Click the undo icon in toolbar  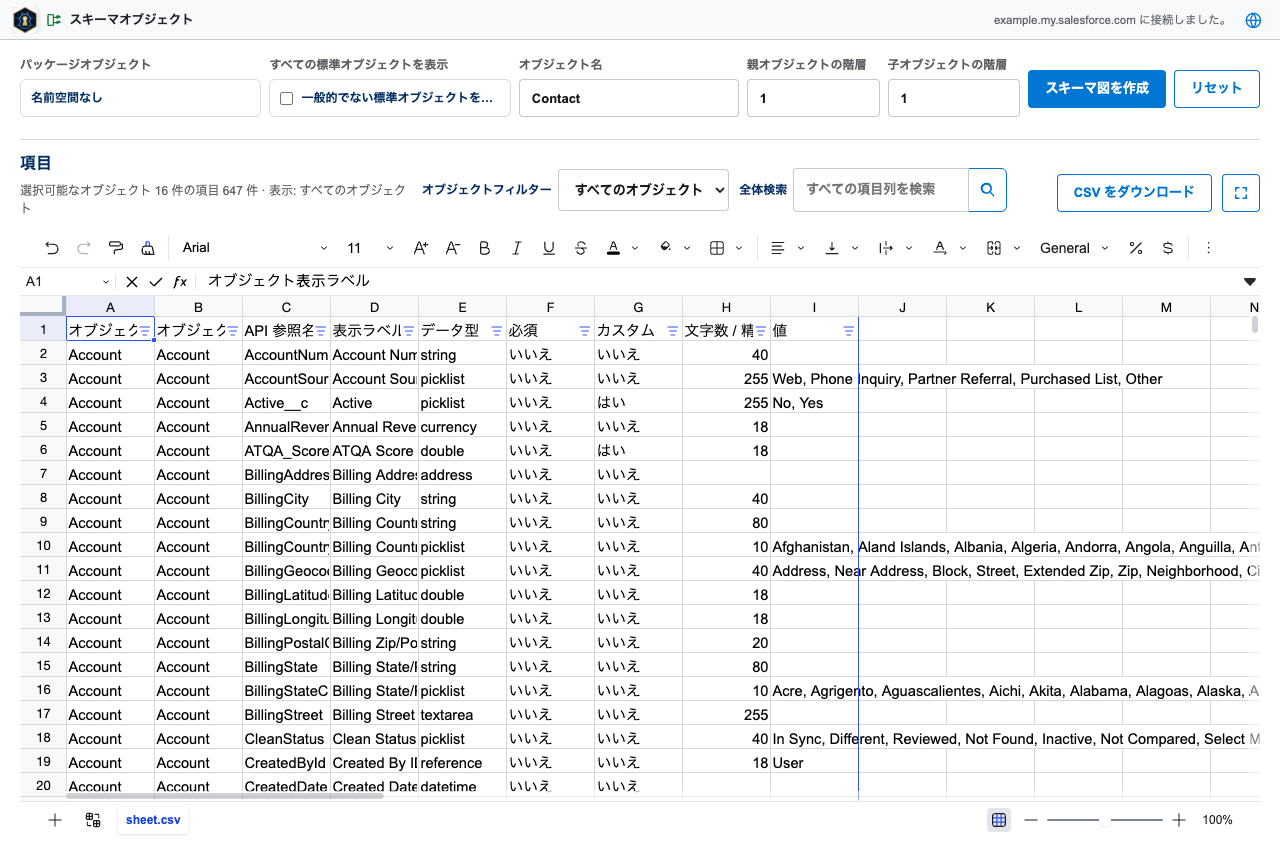pos(52,248)
